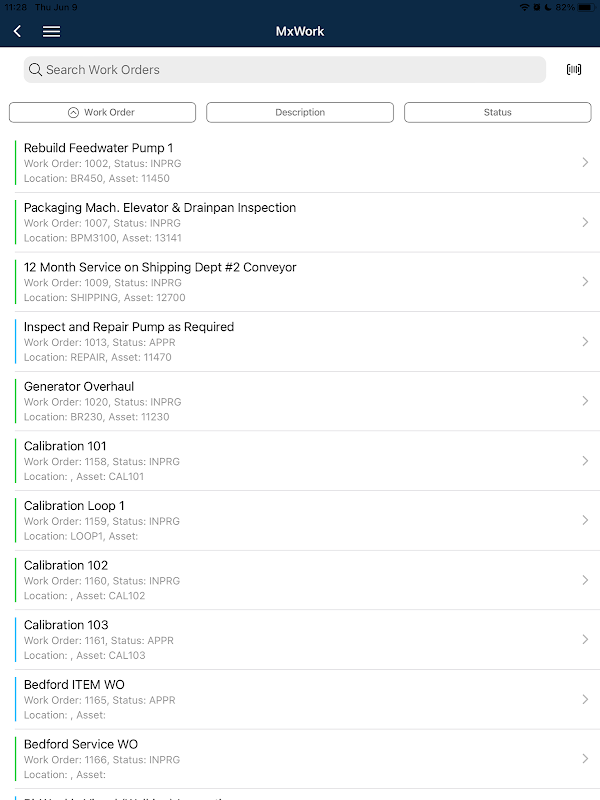Tap the back arrow icon
The height and width of the screenshot is (800, 600).
tap(17, 31)
